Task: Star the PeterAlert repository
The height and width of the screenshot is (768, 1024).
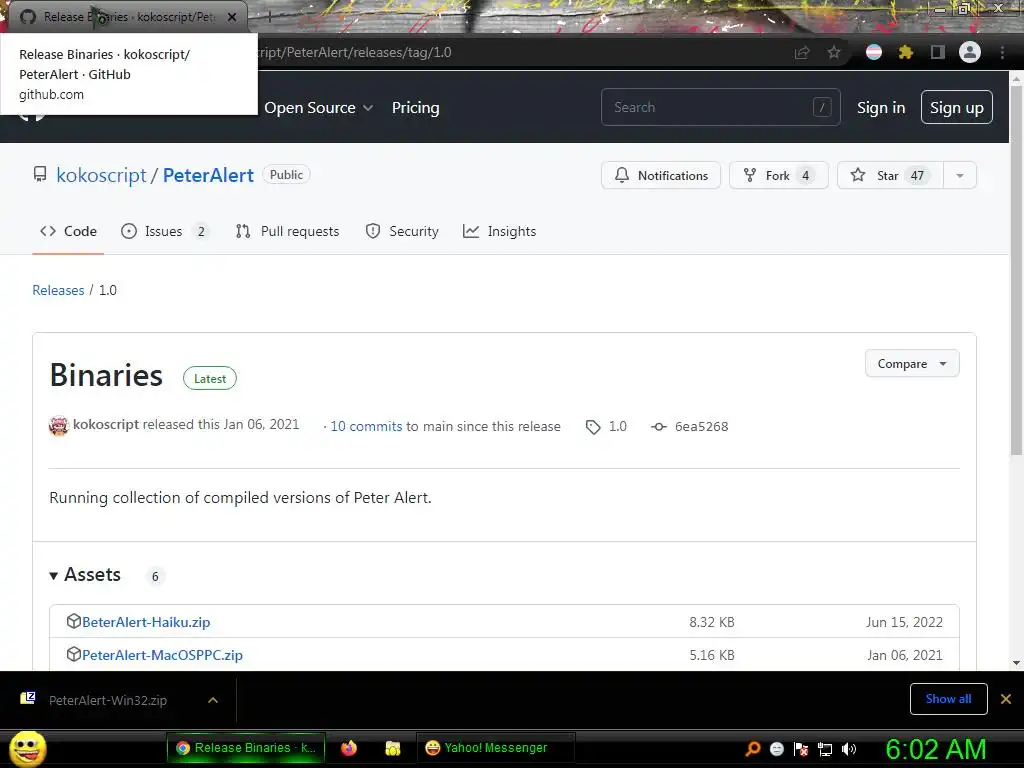Action: [x=890, y=175]
